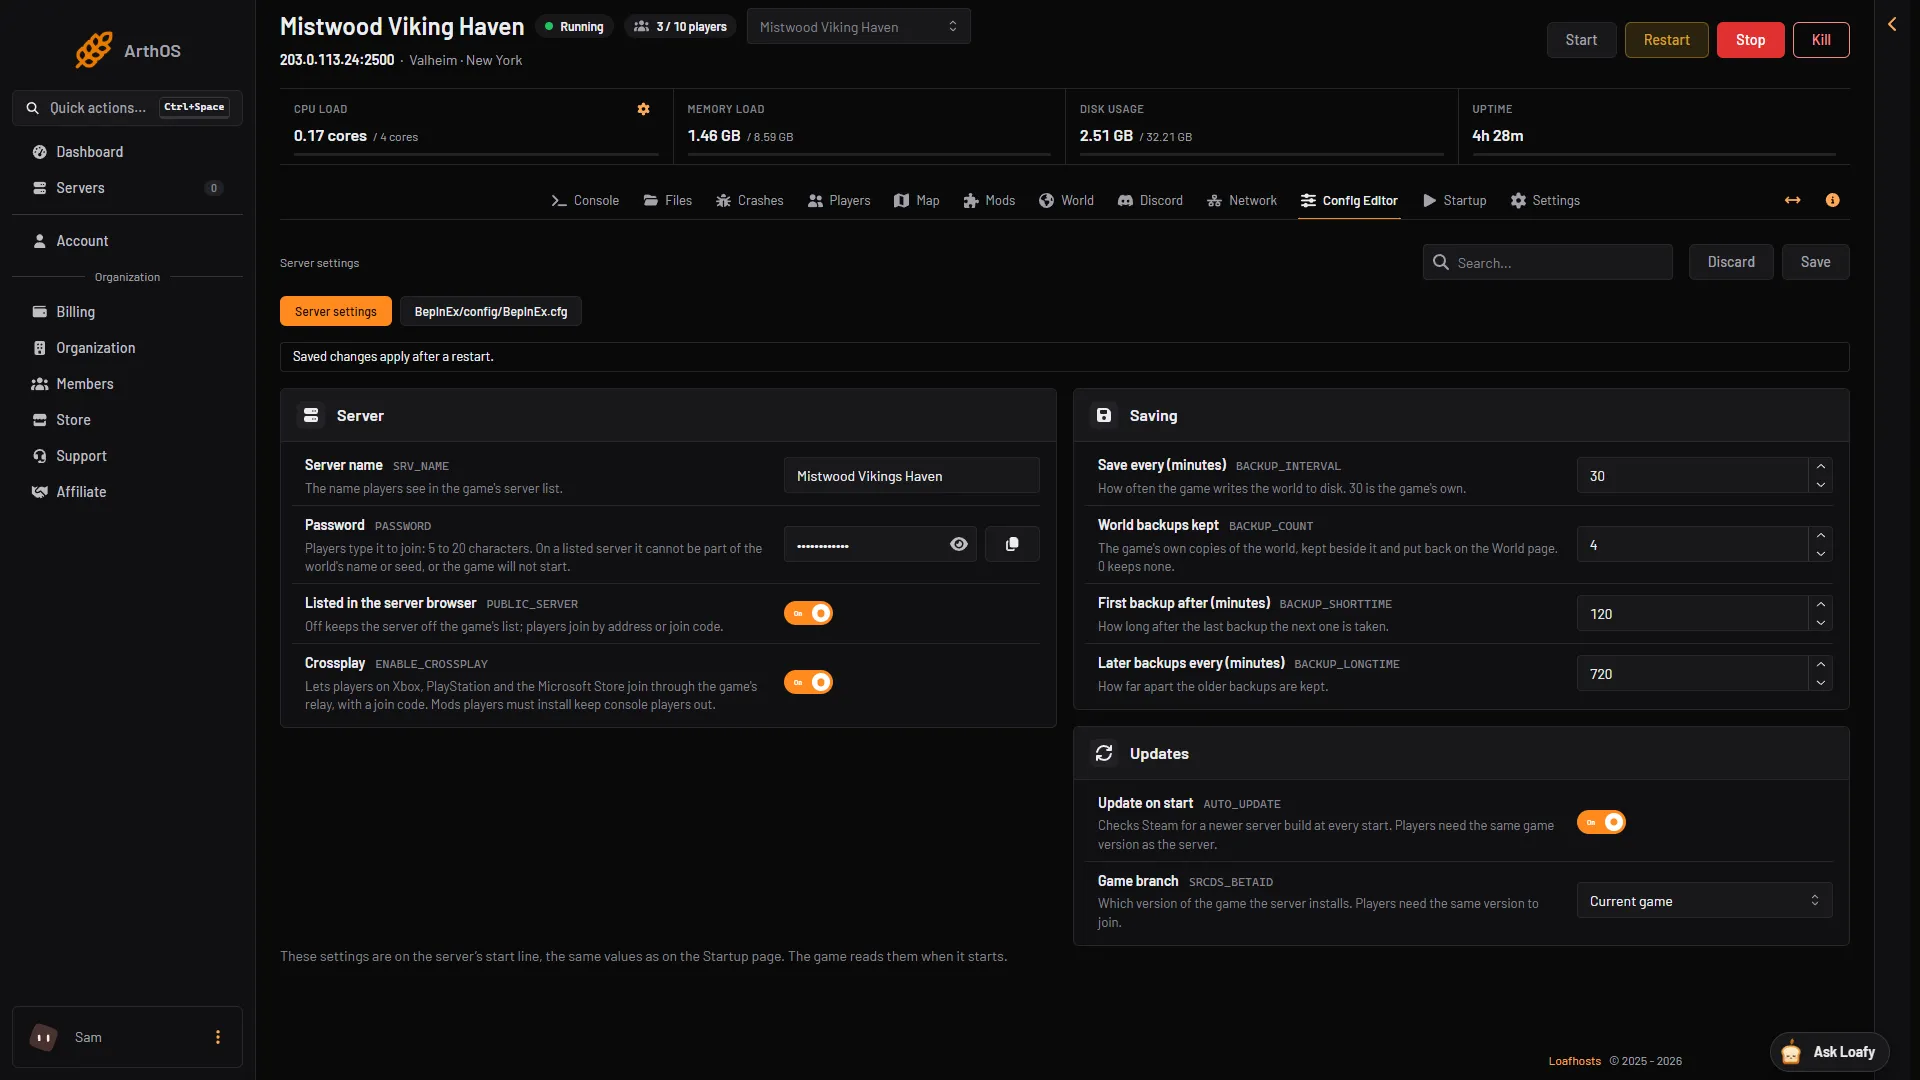Open Affiliate in the sidebar
Screen dimensions: 1920x1080
coord(128,492)
